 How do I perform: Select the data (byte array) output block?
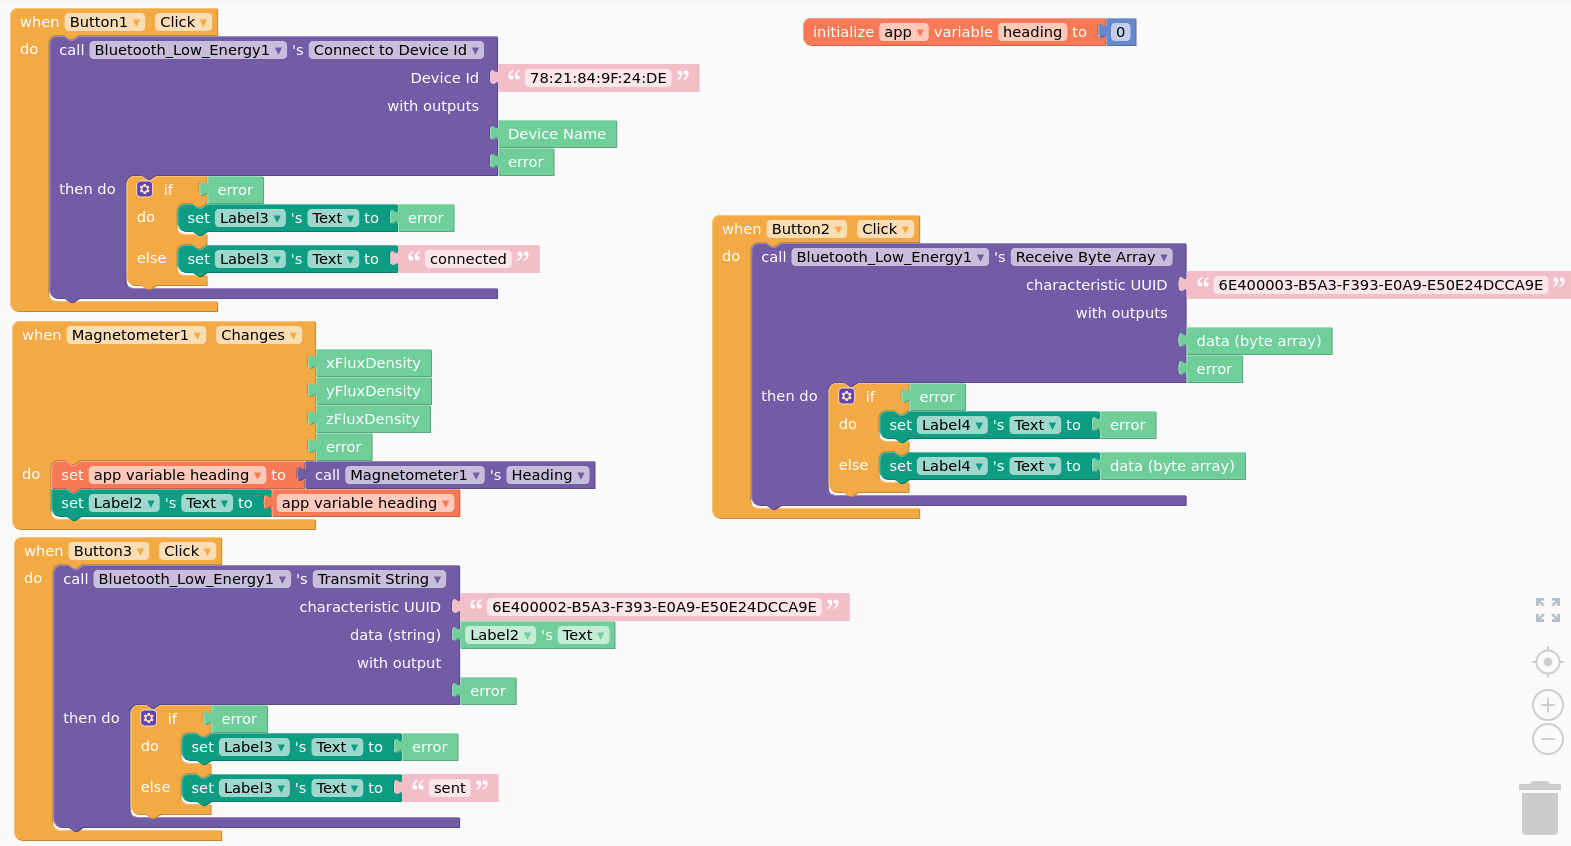[1258, 341]
